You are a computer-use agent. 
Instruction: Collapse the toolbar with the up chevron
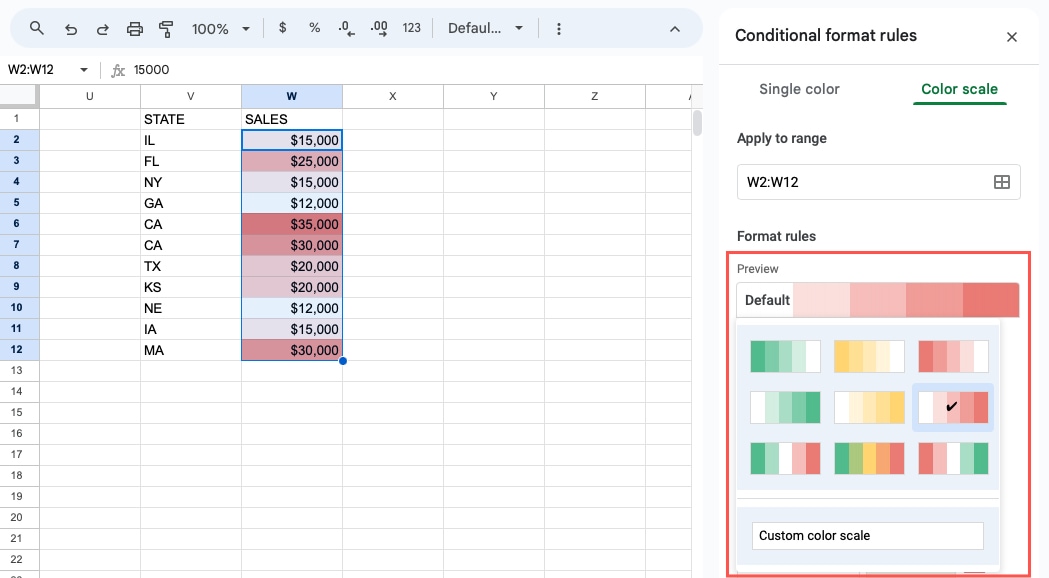point(674,29)
